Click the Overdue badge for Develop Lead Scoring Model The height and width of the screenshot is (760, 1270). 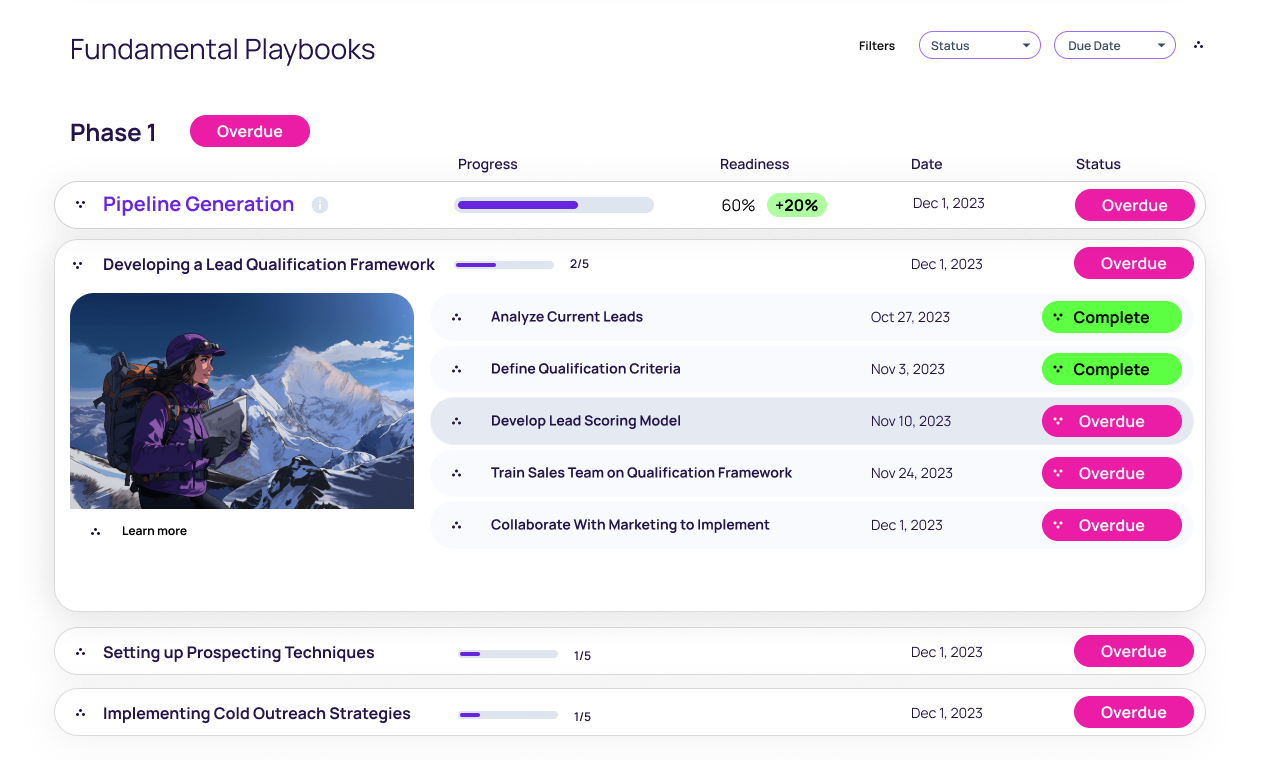1111,421
